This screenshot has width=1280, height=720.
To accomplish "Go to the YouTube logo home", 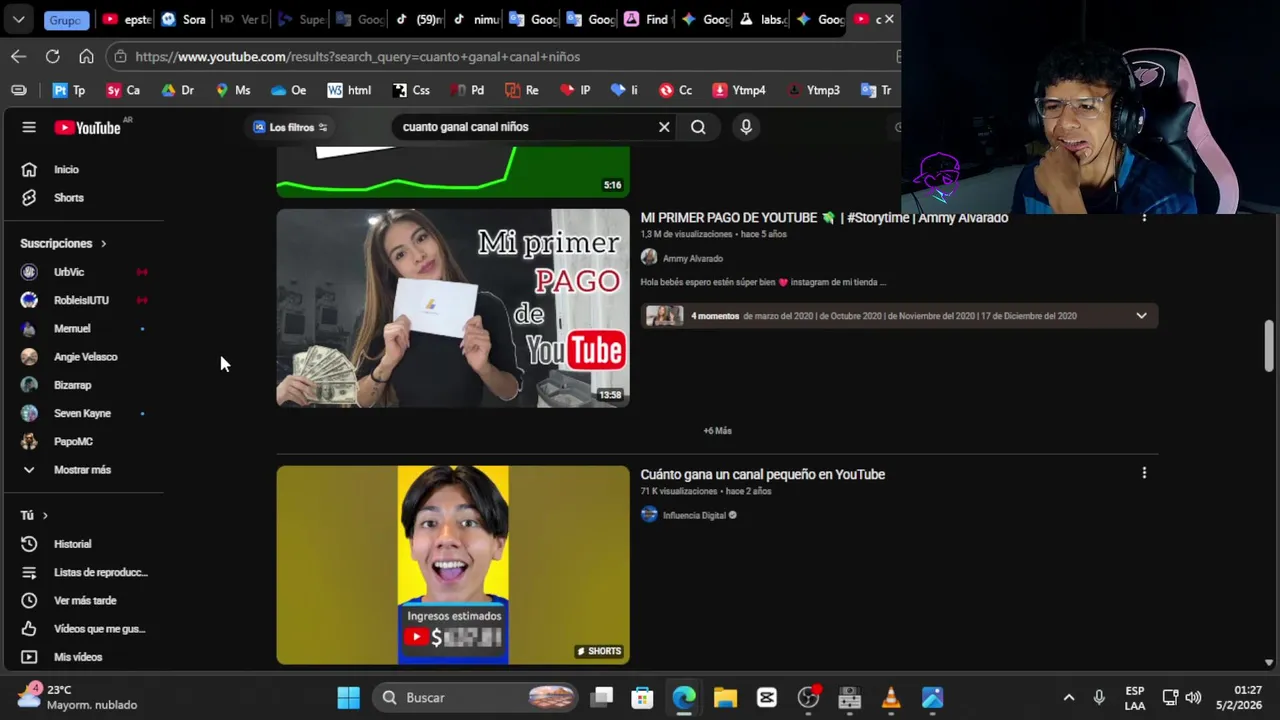I will click(87, 127).
